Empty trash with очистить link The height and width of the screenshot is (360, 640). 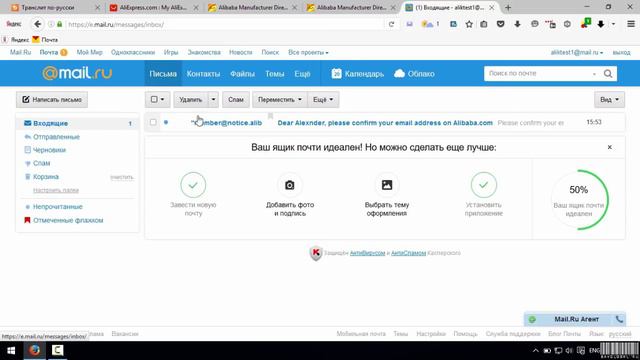122,177
